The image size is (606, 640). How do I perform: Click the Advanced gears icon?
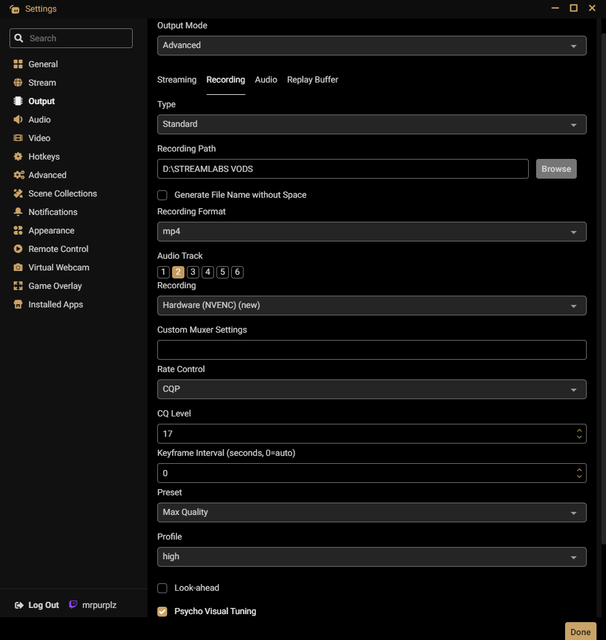pos(19,175)
